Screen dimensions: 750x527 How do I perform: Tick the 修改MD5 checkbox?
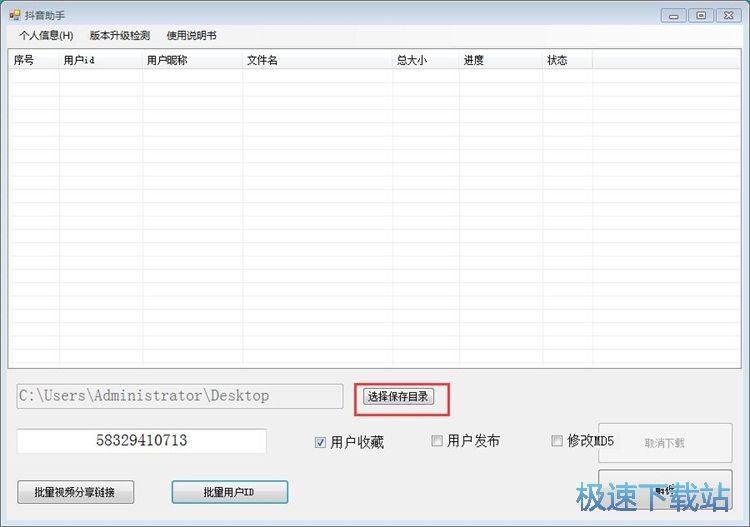click(x=557, y=441)
